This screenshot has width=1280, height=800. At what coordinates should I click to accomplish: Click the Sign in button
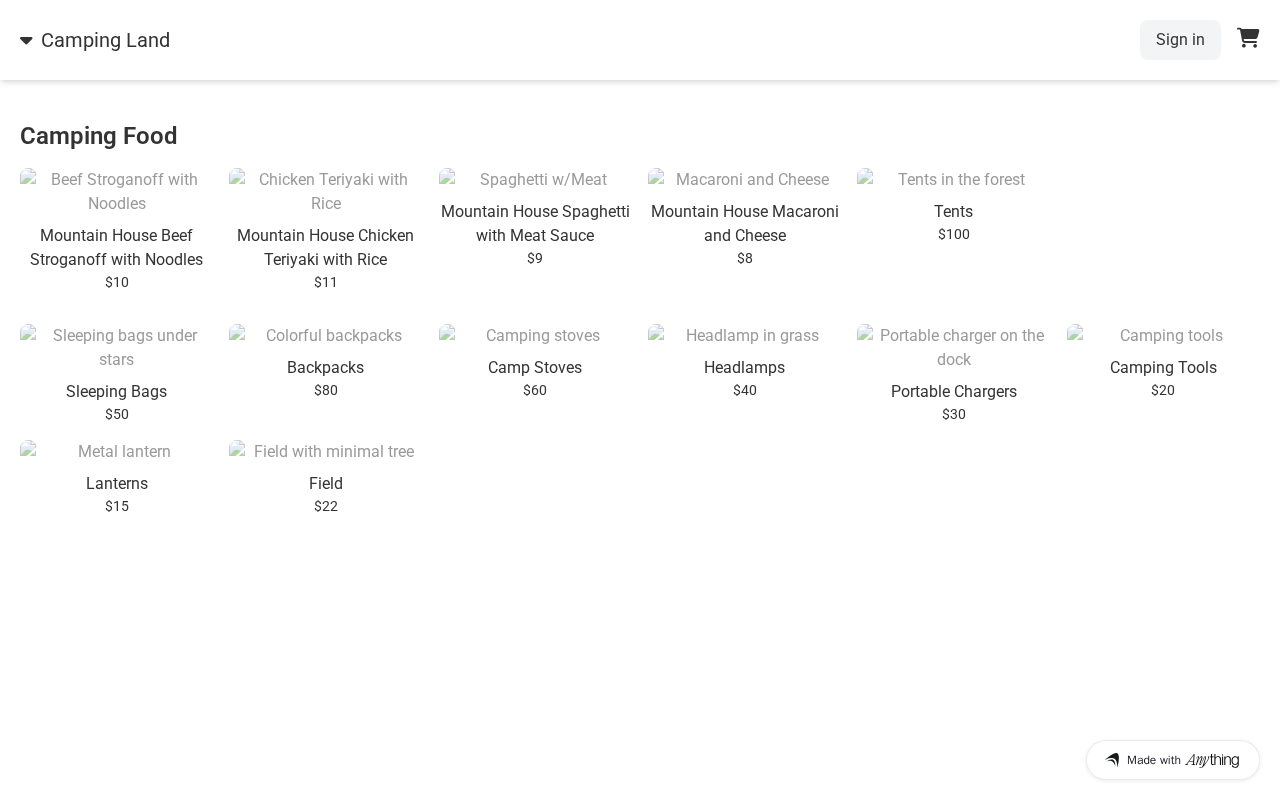pos(1180,40)
